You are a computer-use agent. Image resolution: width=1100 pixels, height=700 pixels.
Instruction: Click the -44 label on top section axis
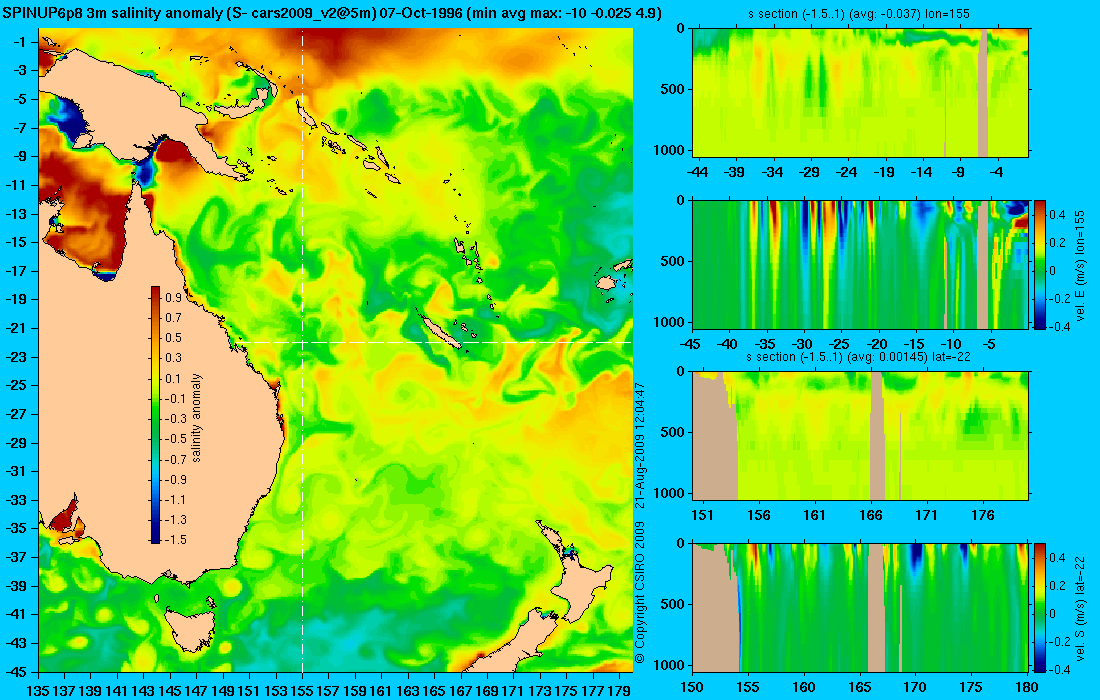pos(697,172)
